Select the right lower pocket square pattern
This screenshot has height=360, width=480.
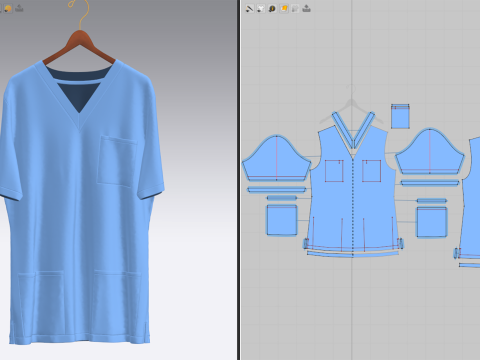tap(432, 222)
